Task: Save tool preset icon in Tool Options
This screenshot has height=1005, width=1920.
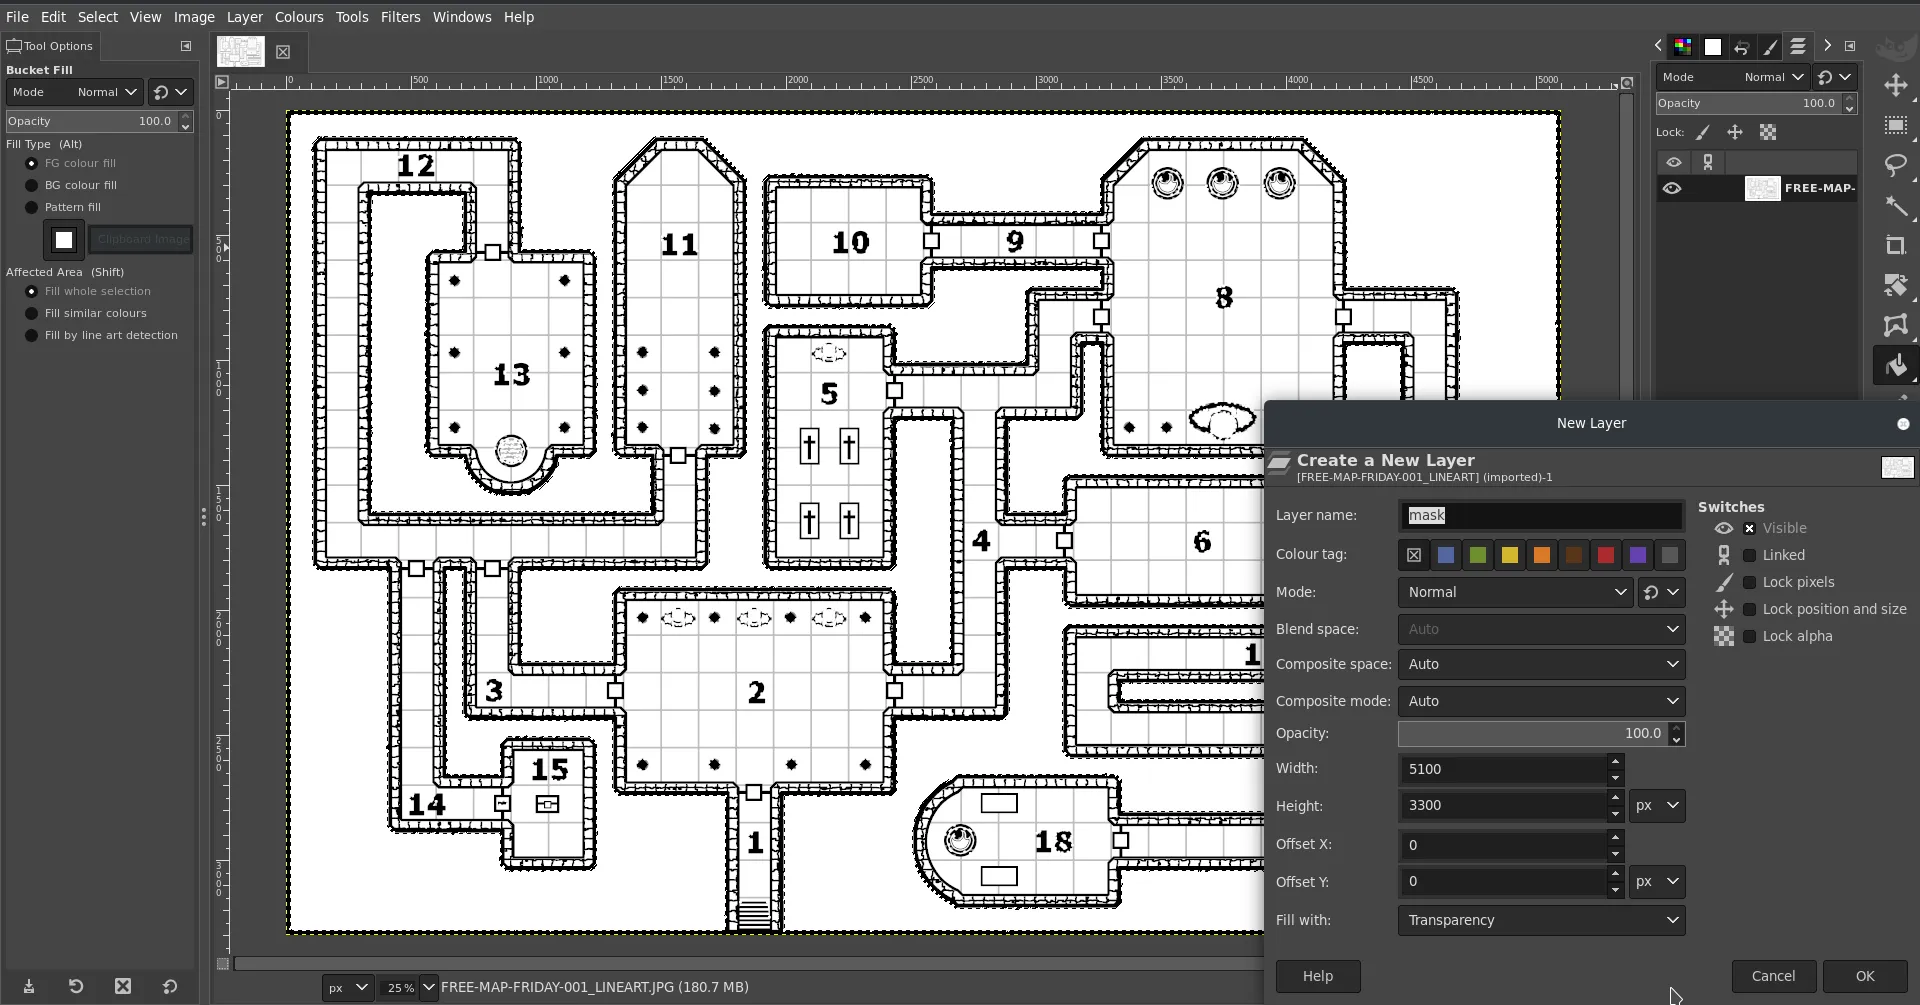Action: click(29, 986)
